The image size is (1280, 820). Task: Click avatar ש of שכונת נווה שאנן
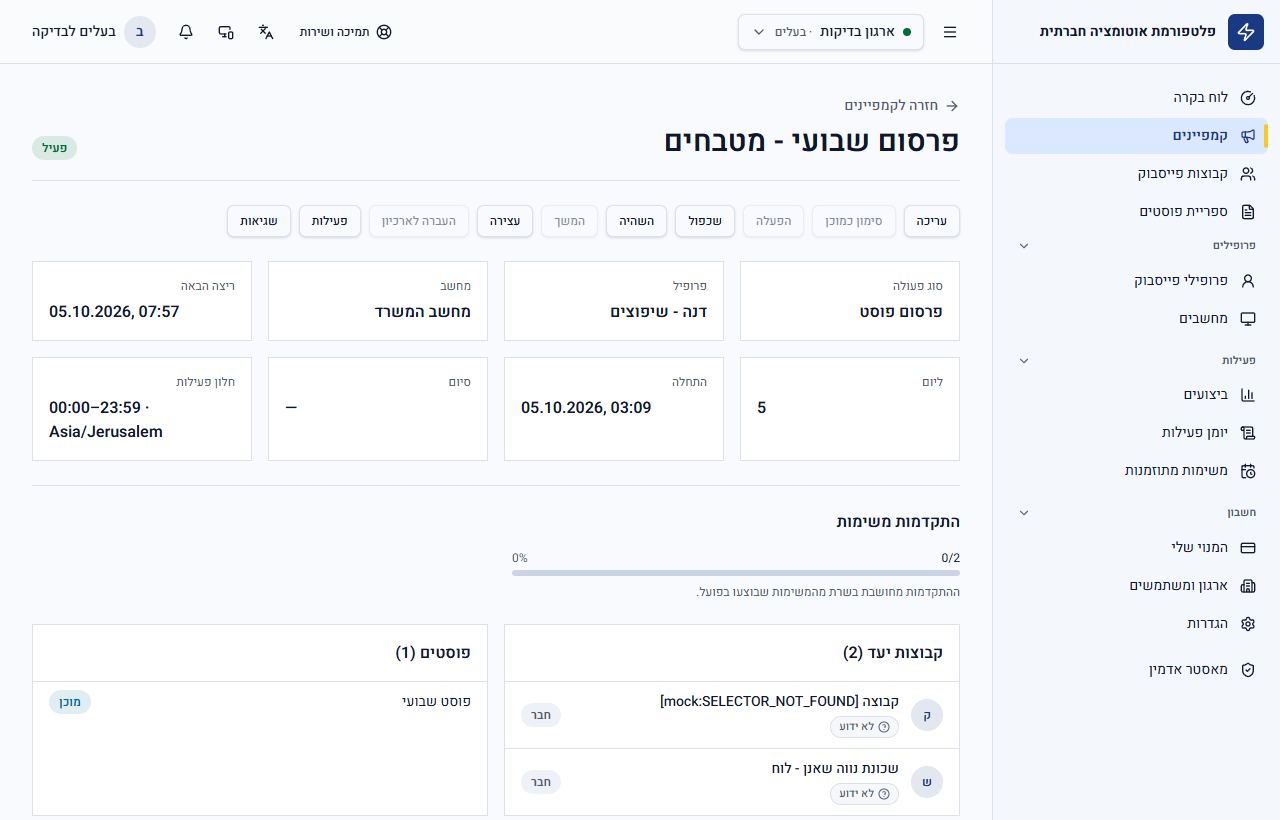[927, 782]
